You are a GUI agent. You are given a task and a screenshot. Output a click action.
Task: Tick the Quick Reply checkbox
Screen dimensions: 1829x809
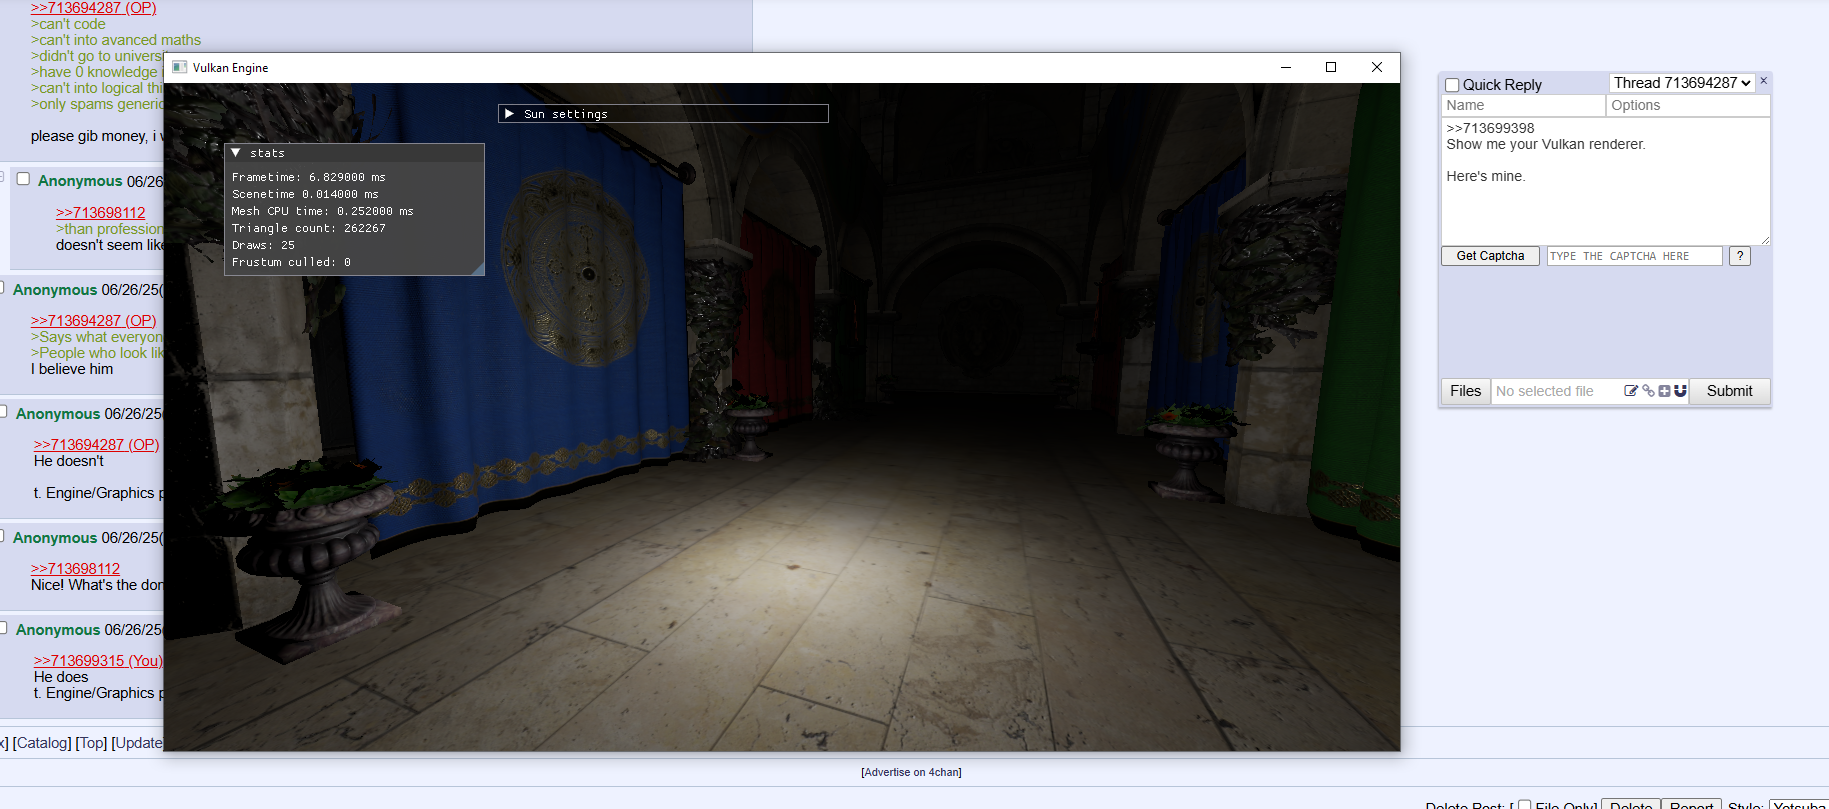click(1452, 85)
